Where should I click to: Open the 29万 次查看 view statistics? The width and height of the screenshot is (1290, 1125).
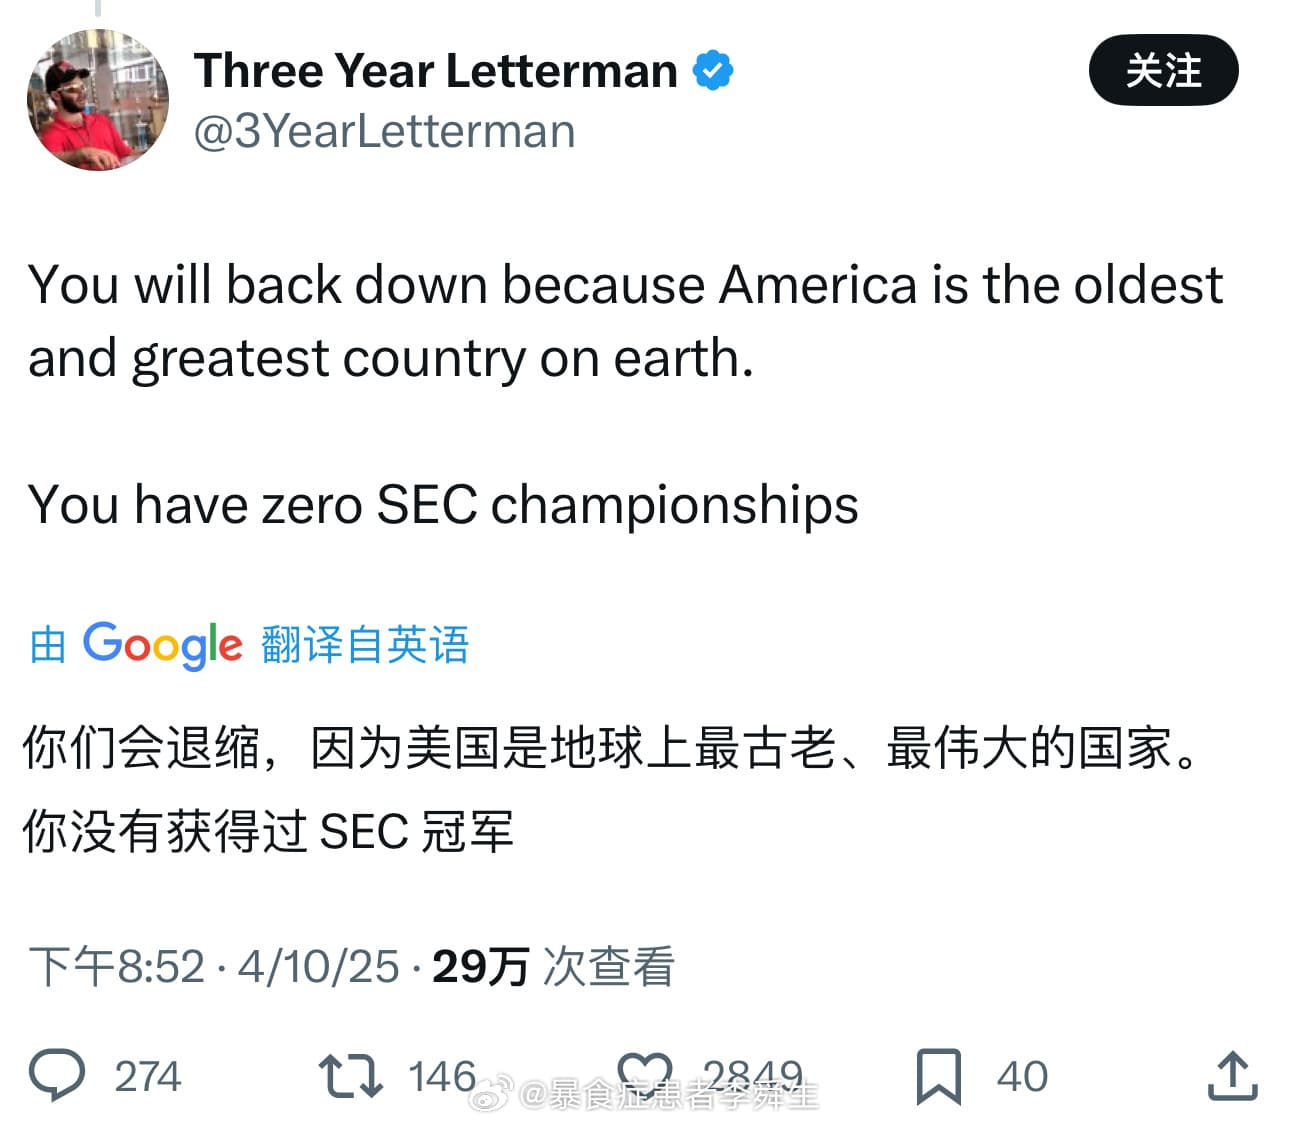553,967
